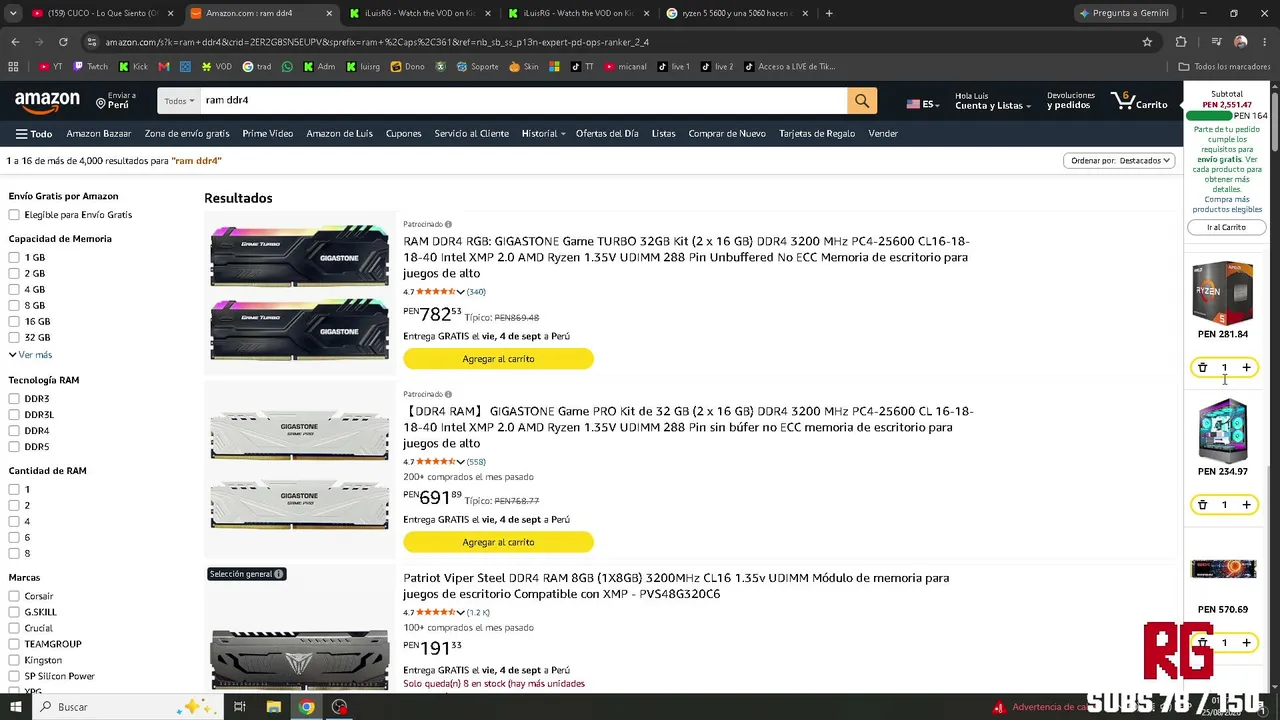Viewport: 1280px width, 720px height.
Task: Open the Soporte bookmark
Action: [x=478, y=67]
